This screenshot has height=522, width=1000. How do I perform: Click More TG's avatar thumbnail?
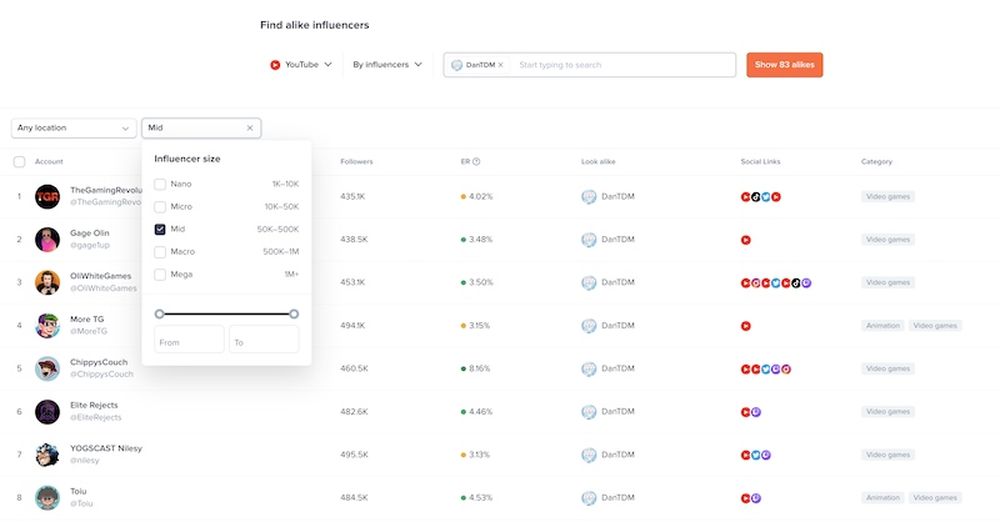(47, 325)
